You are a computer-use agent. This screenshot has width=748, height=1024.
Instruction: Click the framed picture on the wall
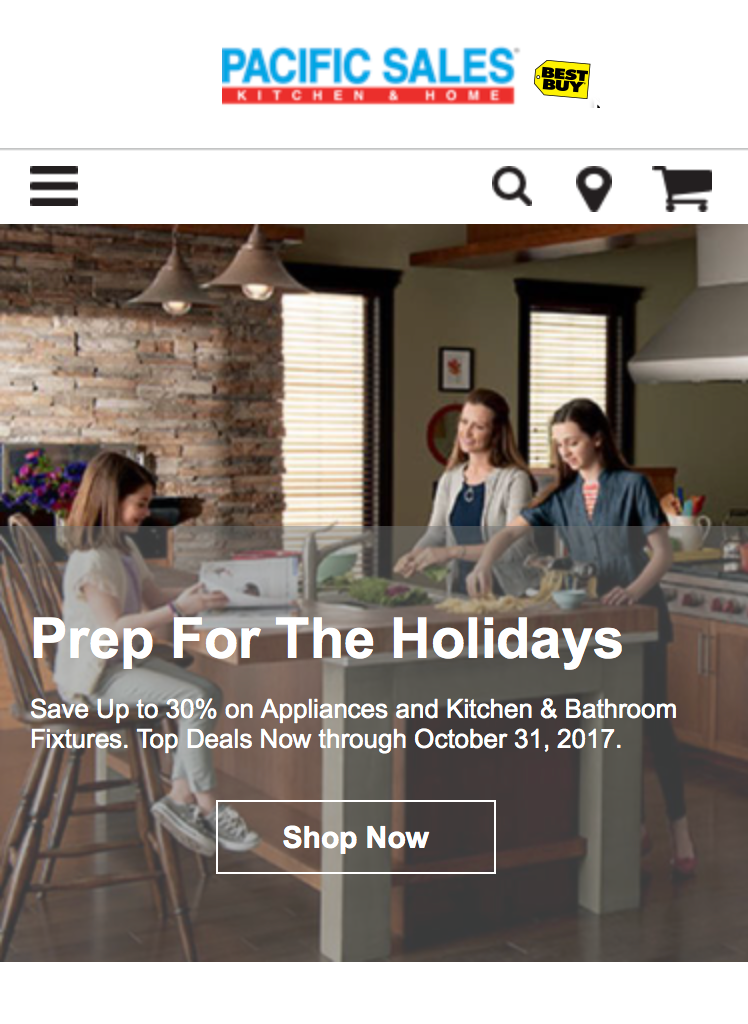pos(455,370)
